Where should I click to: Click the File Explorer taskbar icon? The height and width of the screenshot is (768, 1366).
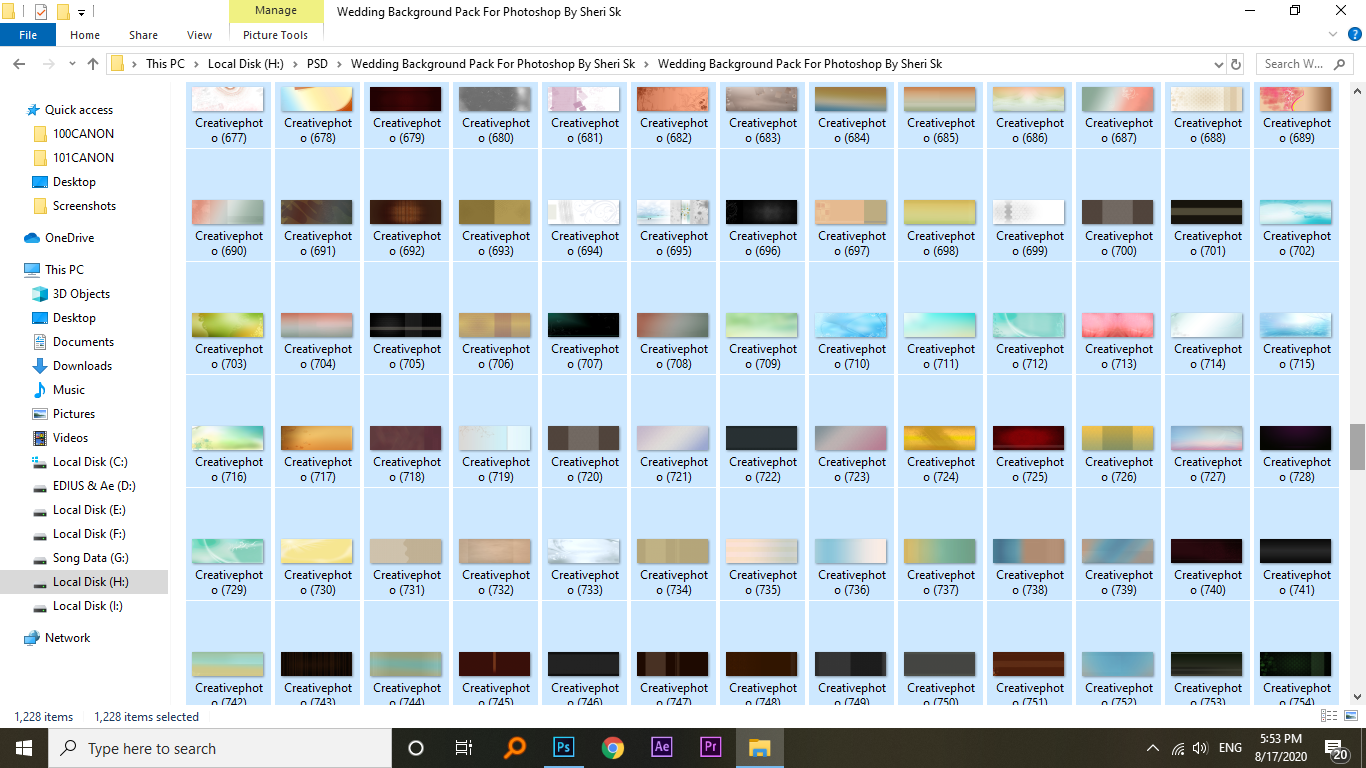[x=759, y=748]
